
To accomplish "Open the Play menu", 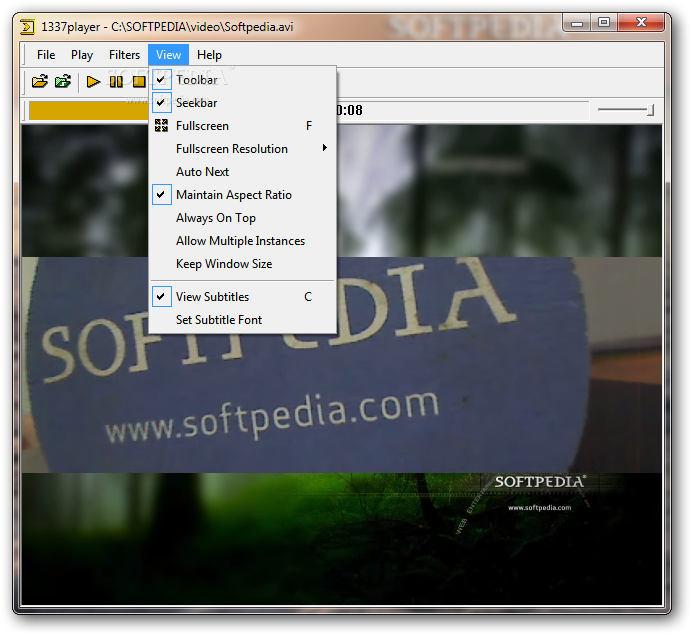I will coord(82,55).
